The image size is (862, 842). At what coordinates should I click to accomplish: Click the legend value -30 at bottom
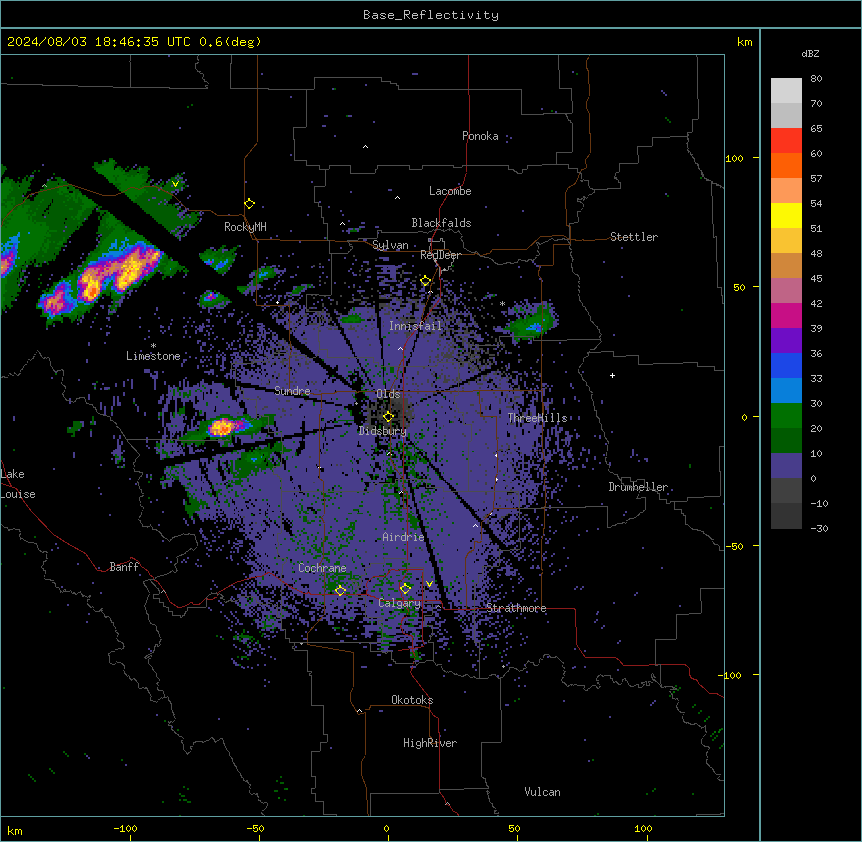tap(819, 528)
